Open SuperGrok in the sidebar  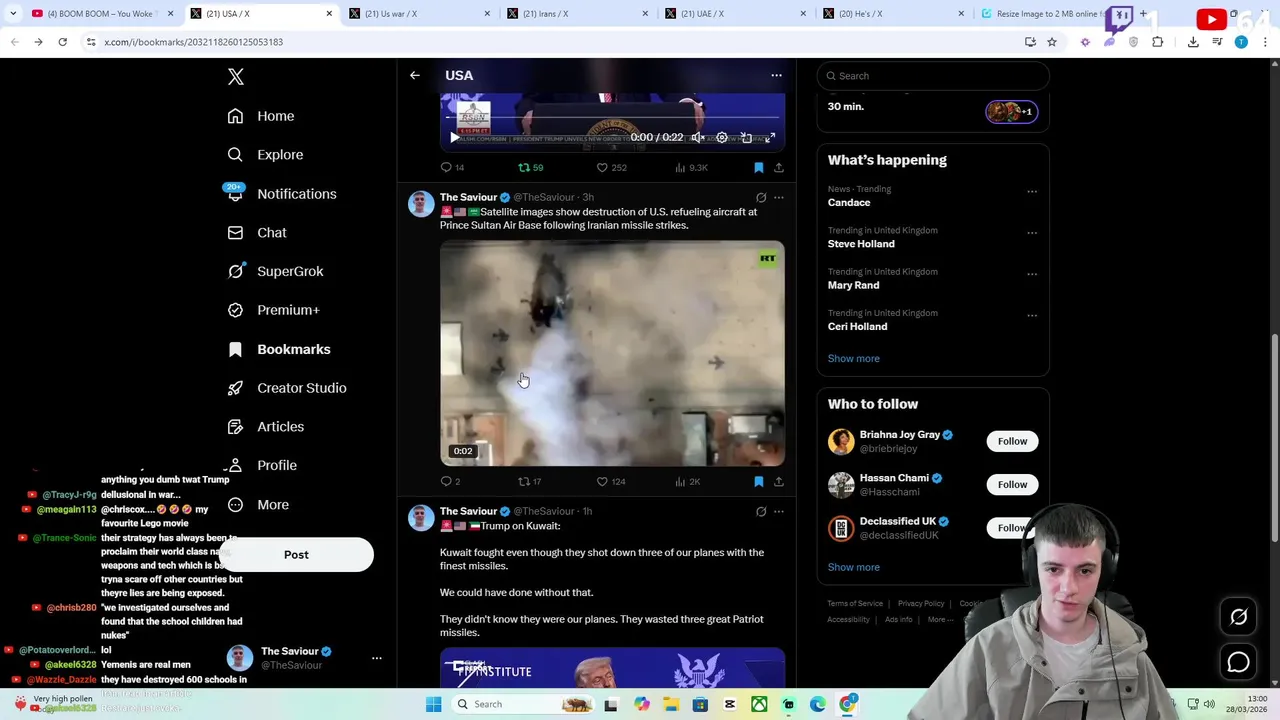click(x=275, y=271)
